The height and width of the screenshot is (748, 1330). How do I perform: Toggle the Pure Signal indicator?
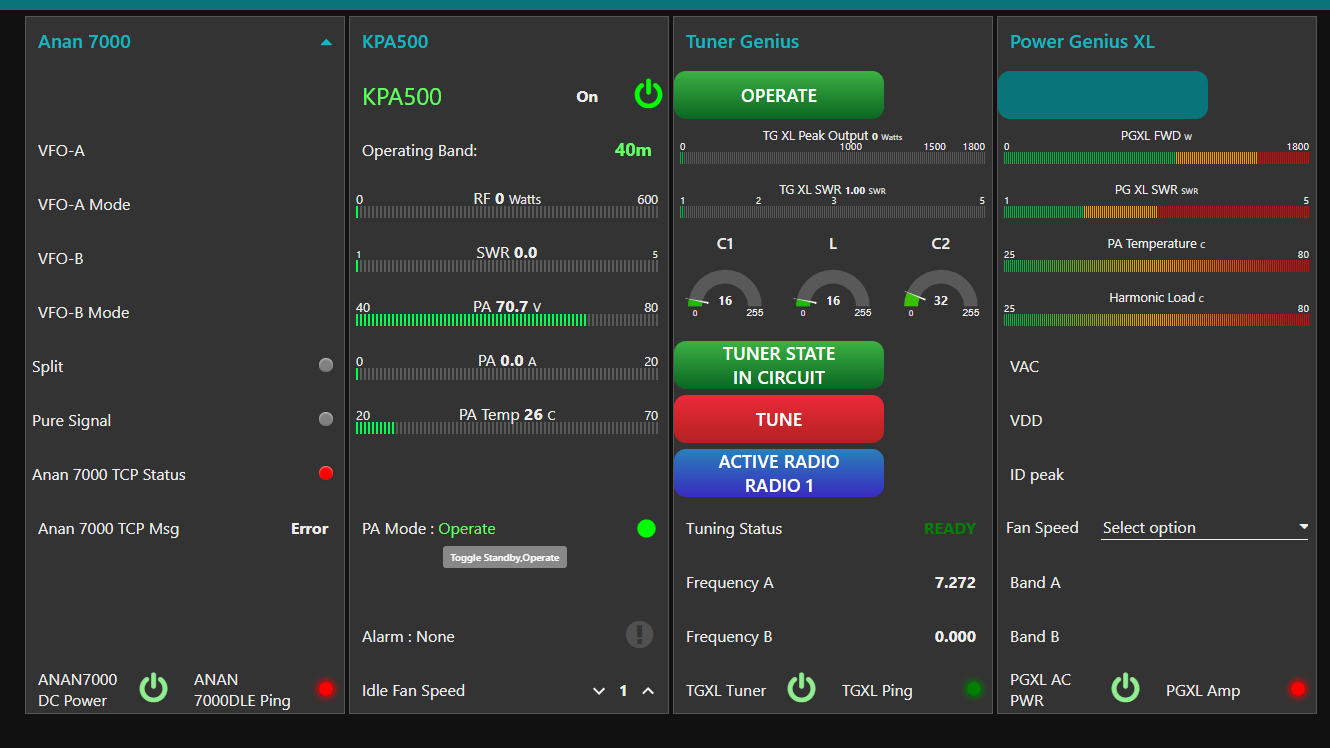[326, 419]
